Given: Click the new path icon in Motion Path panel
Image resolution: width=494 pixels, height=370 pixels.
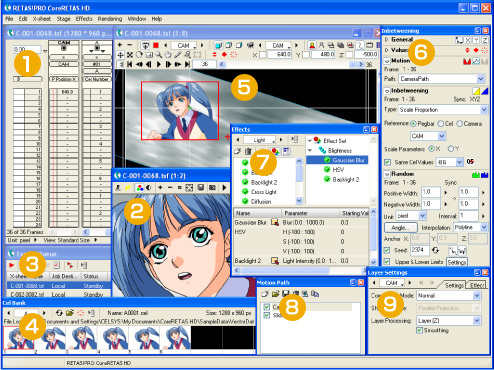Looking at the screenshot, I should tap(265, 294).
